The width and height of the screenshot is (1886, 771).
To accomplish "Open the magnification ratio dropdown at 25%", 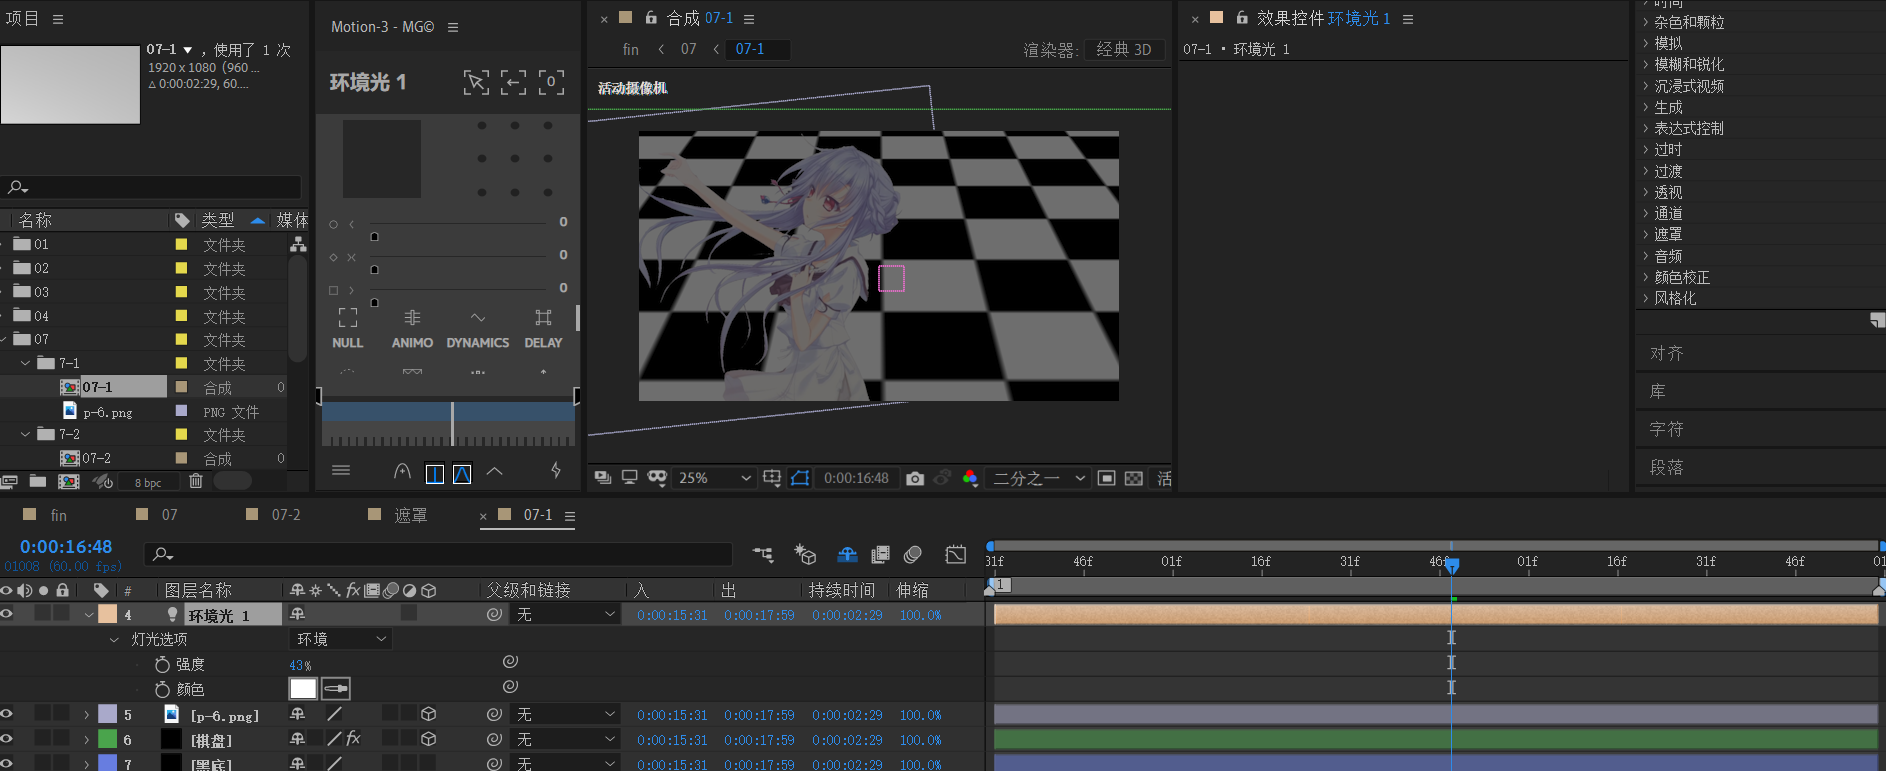I will 714,478.
